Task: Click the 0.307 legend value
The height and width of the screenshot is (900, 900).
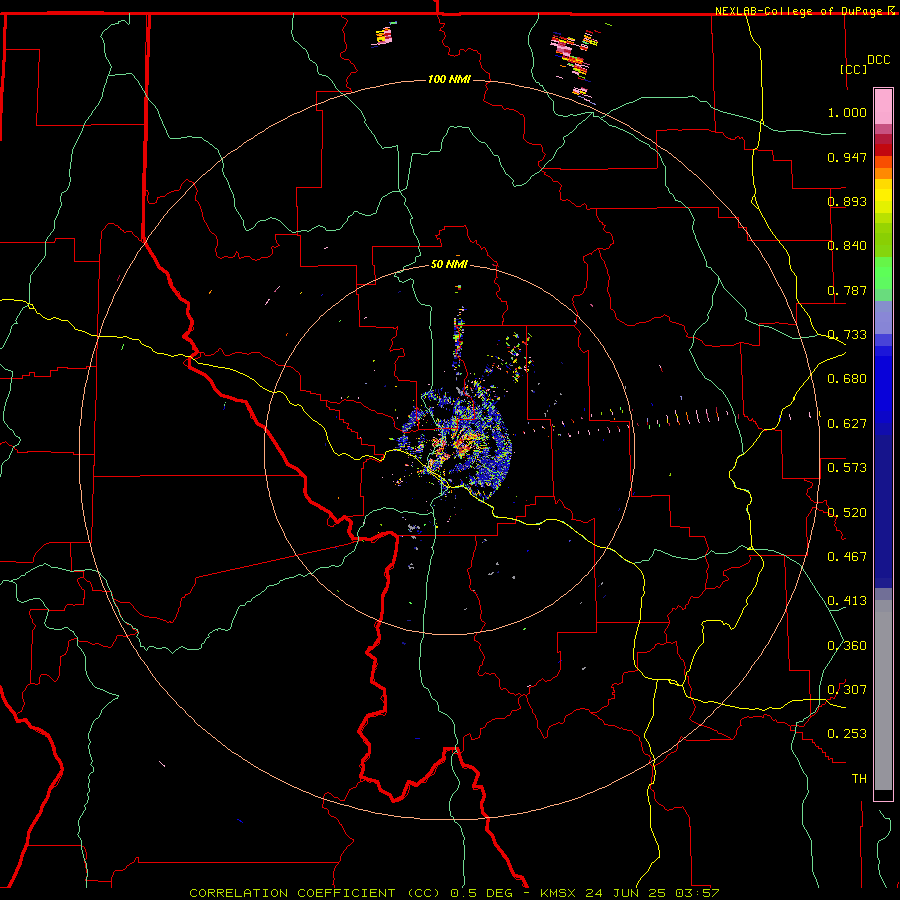Action: pyautogui.click(x=847, y=690)
